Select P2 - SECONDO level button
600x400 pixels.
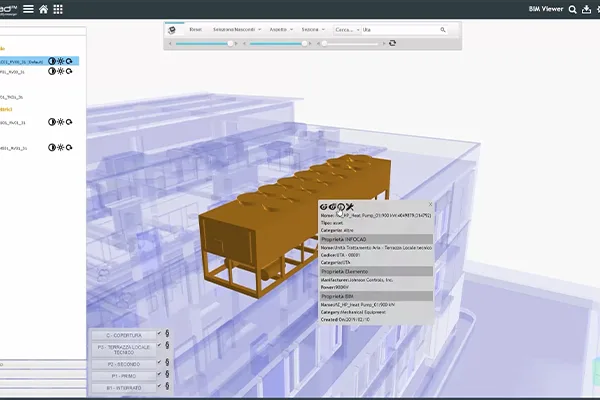point(124,364)
